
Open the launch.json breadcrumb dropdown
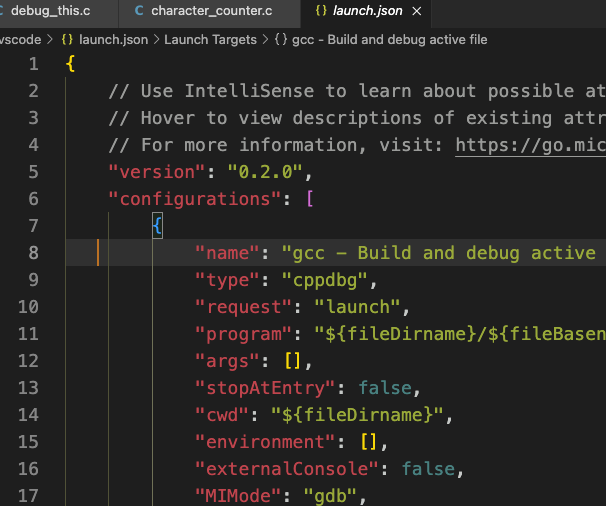114,39
